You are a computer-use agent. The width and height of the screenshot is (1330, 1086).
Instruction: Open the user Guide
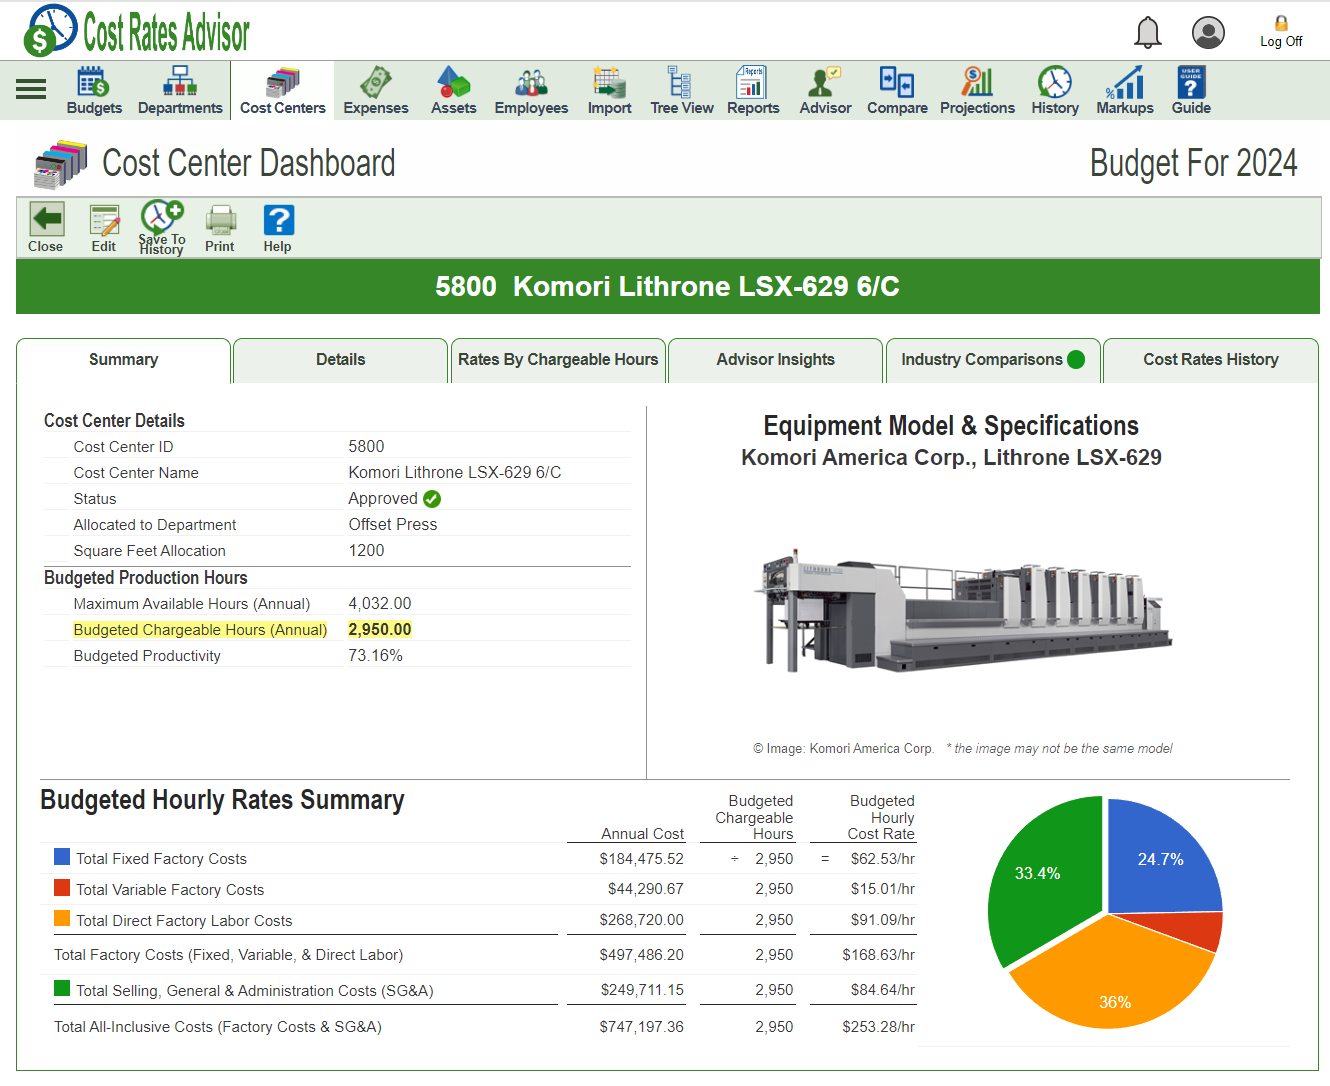click(x=1191, y=91)
